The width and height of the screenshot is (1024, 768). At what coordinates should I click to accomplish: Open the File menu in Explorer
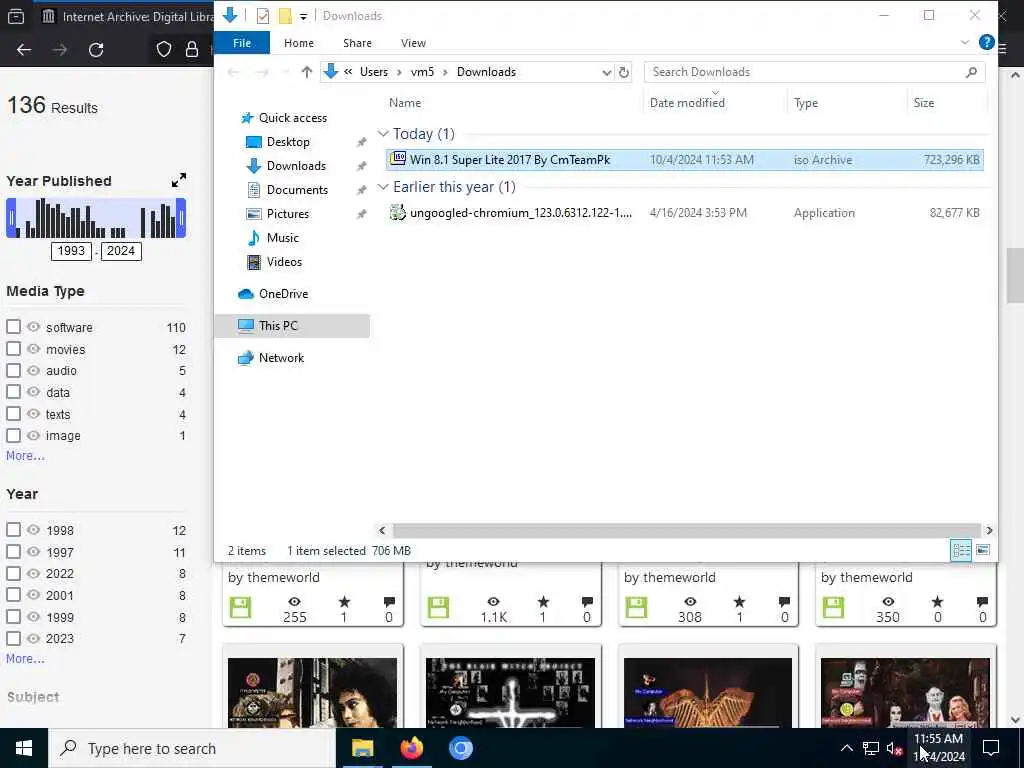tap(242, 43)
